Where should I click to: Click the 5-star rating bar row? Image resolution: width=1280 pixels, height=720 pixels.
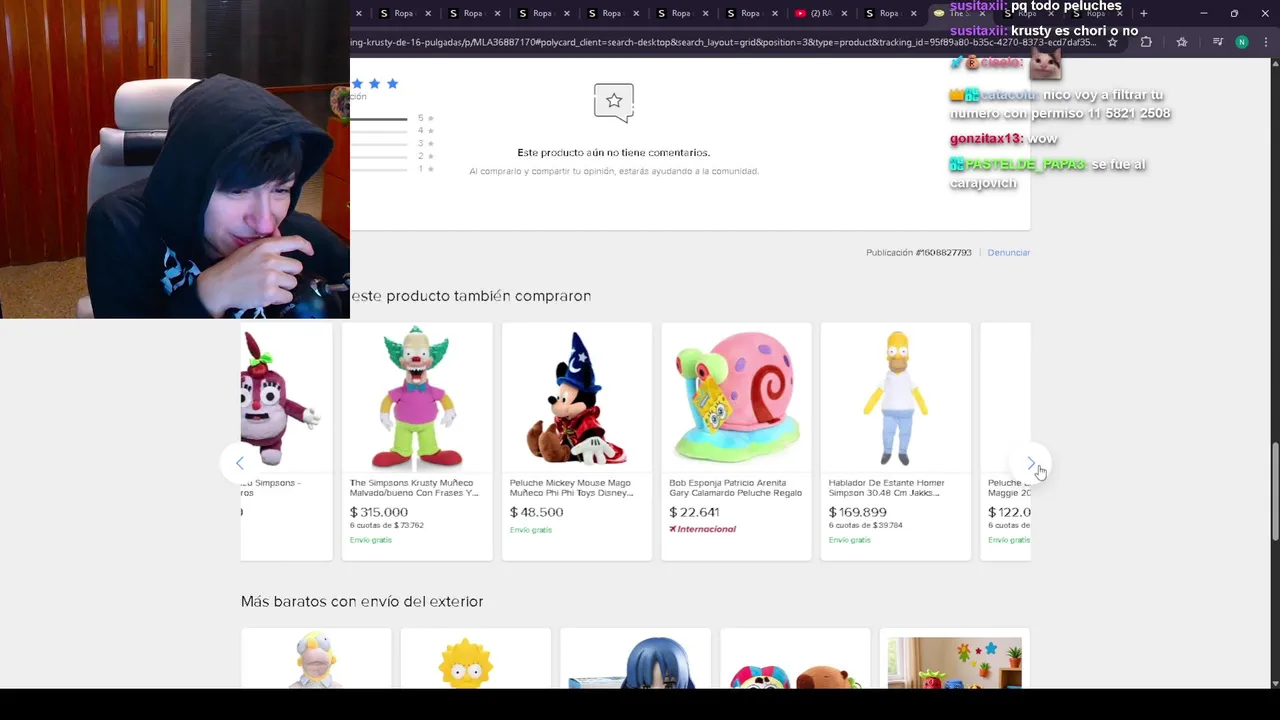point(391,118)
